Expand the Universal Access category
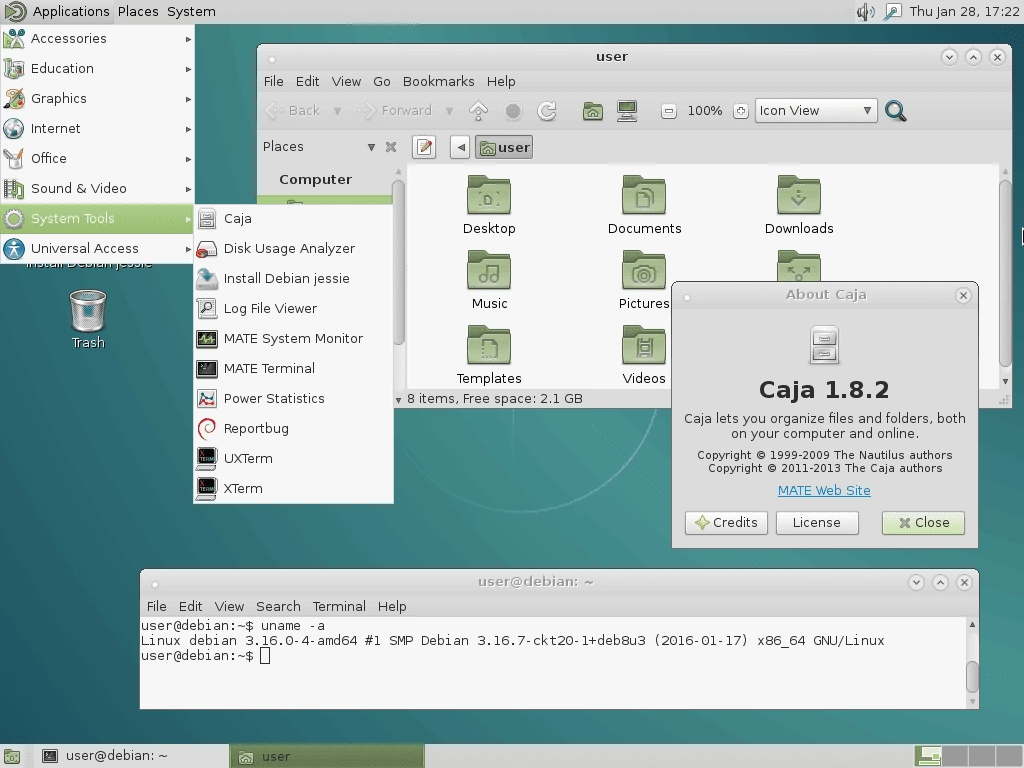The image size is (1024, 768). point(97,249)
